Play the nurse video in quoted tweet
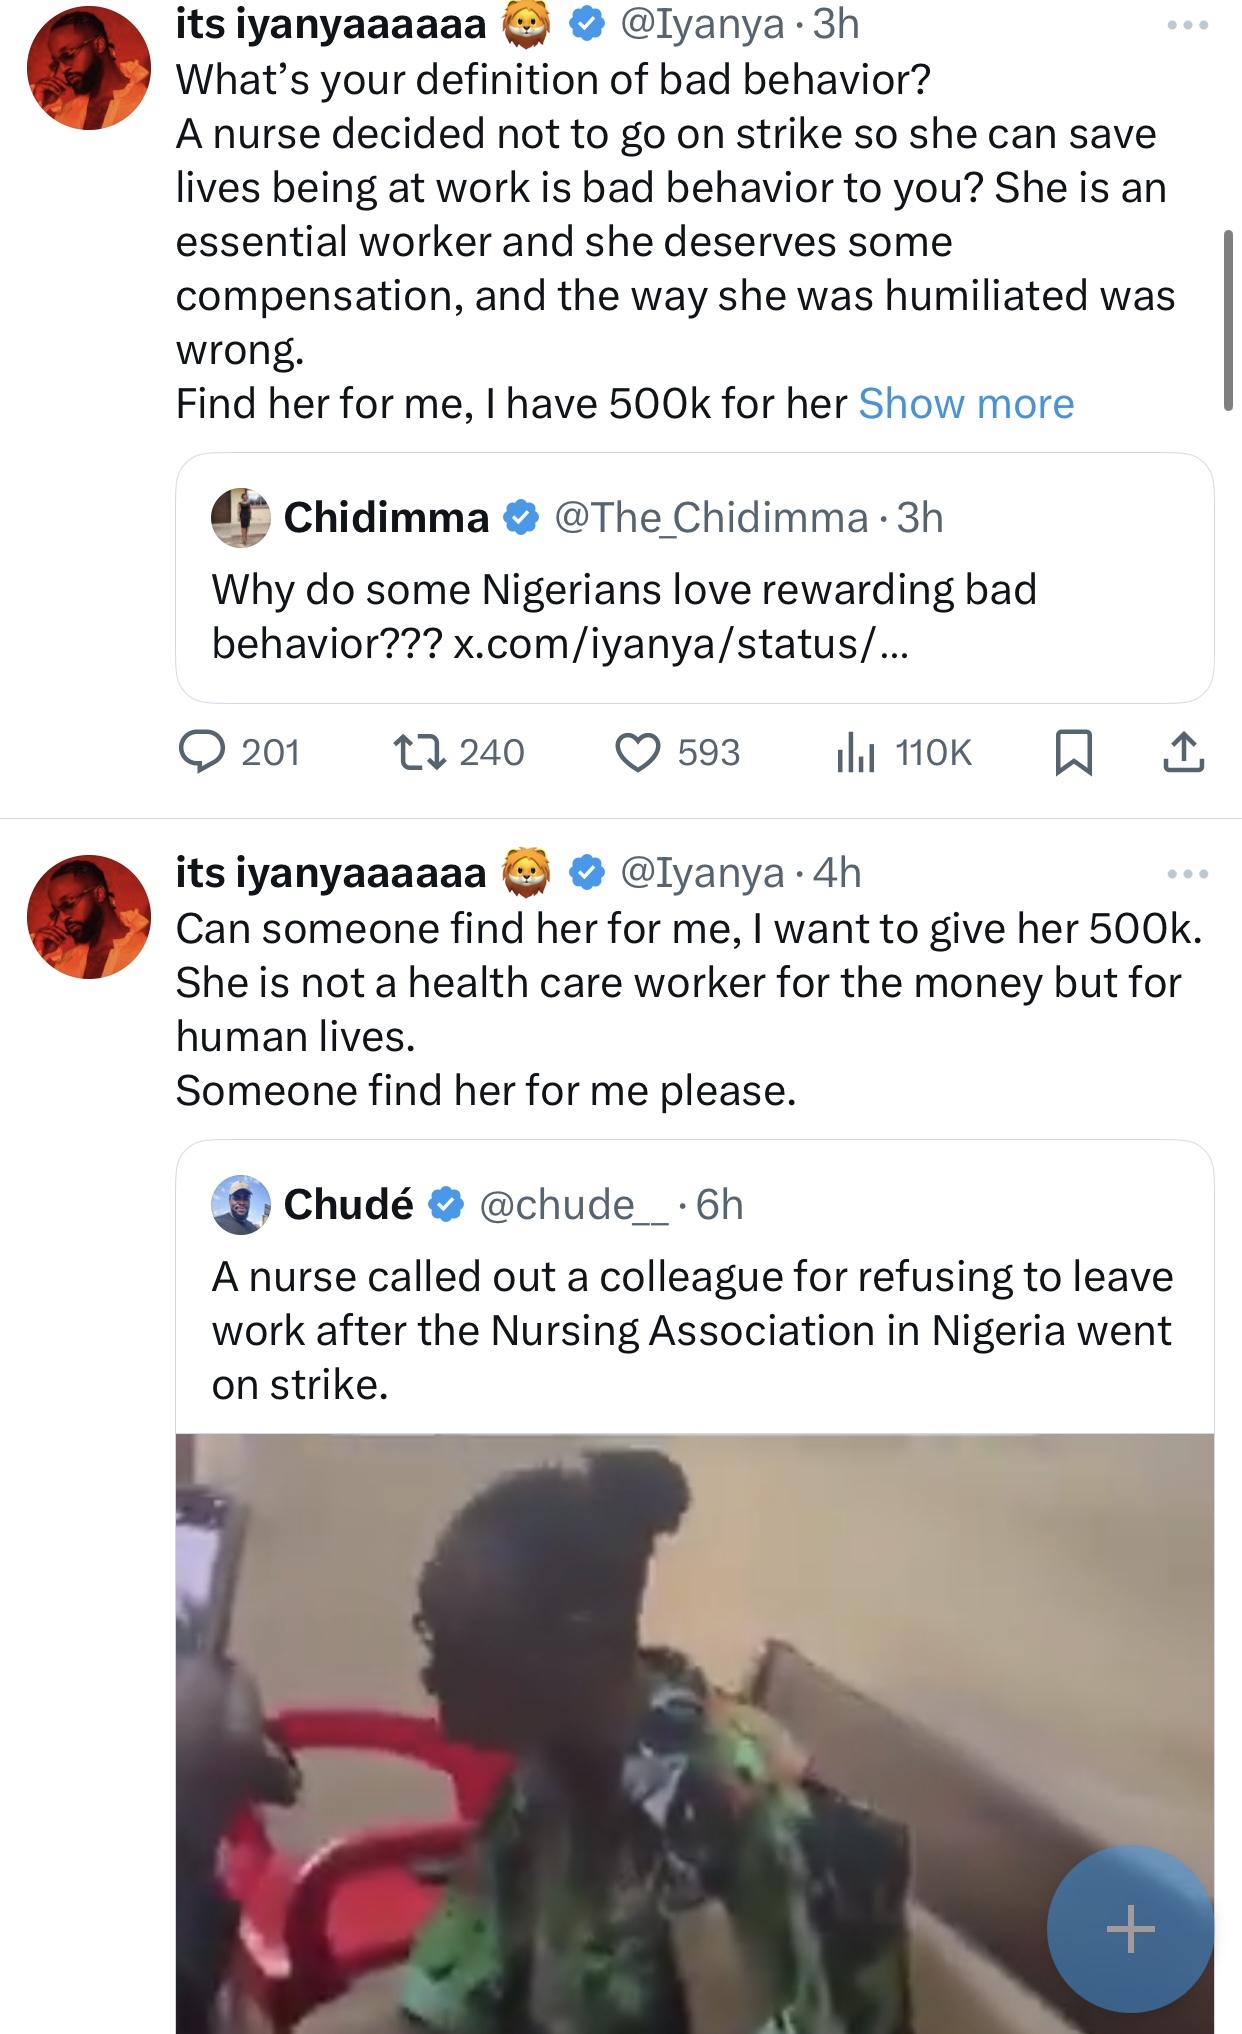The width and height of the screenshot is (1242, 2034). pyautogui.click(x=694, y=1732)
